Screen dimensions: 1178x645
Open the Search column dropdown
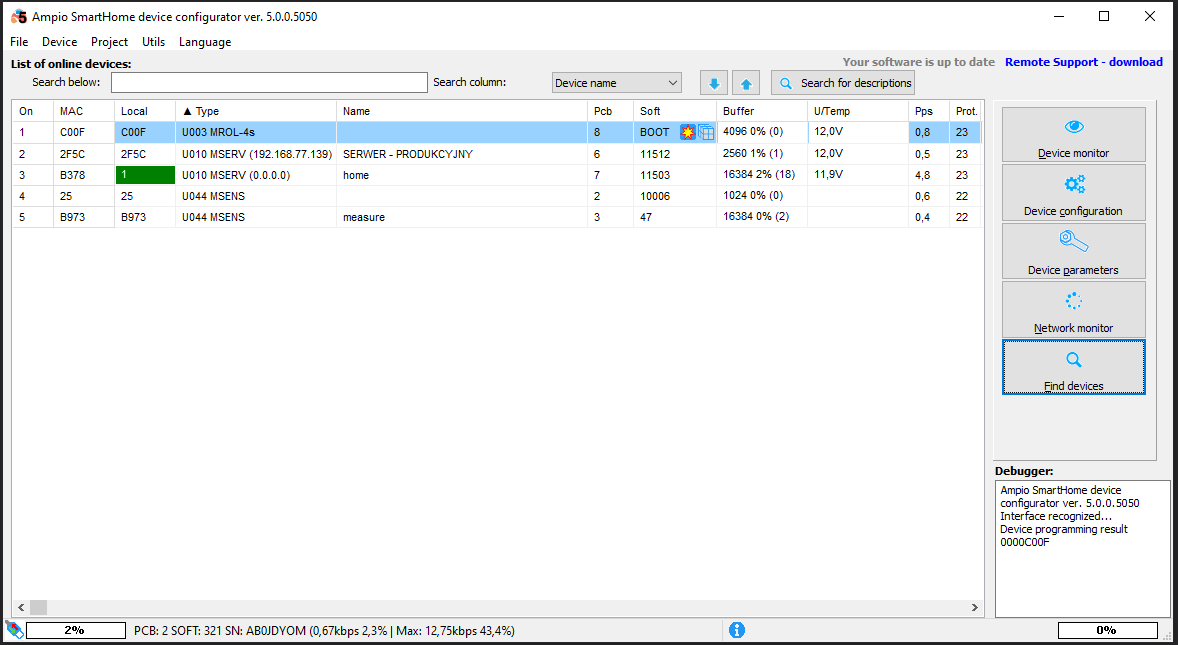[x=616, y=83]
